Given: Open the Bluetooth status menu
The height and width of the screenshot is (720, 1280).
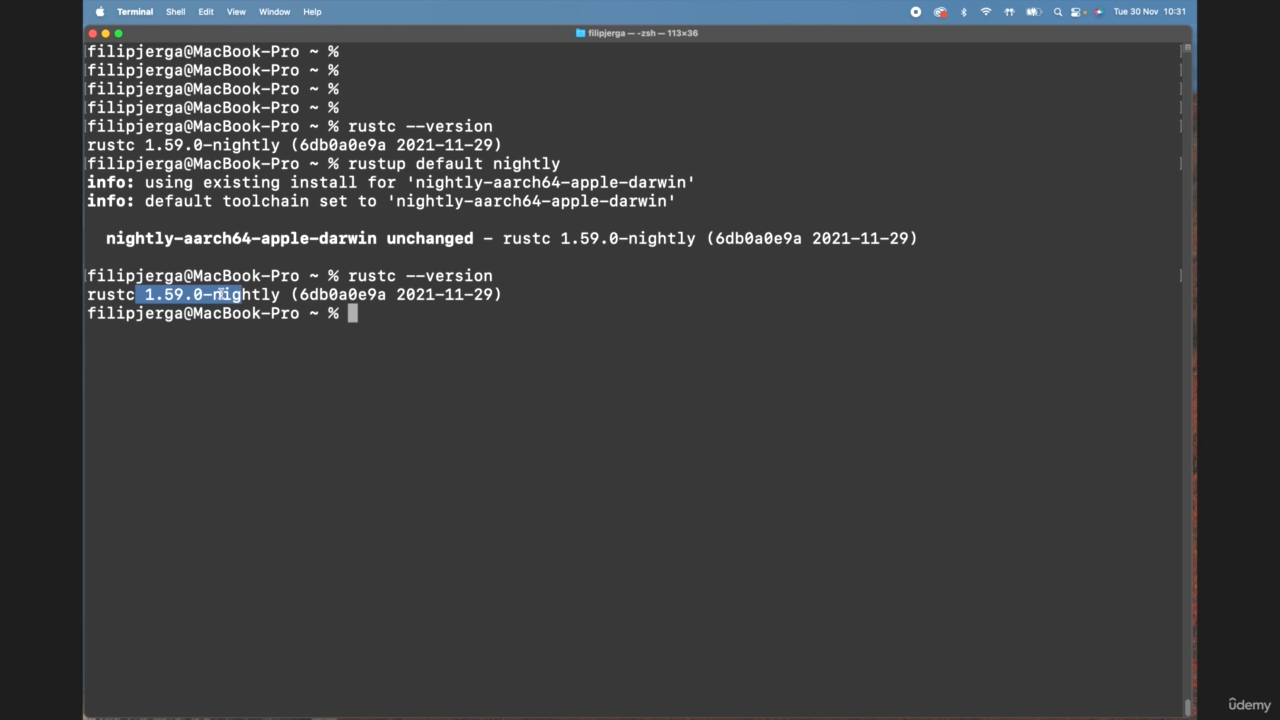Looking at the screenshot, I should click(x=964, y=12).
